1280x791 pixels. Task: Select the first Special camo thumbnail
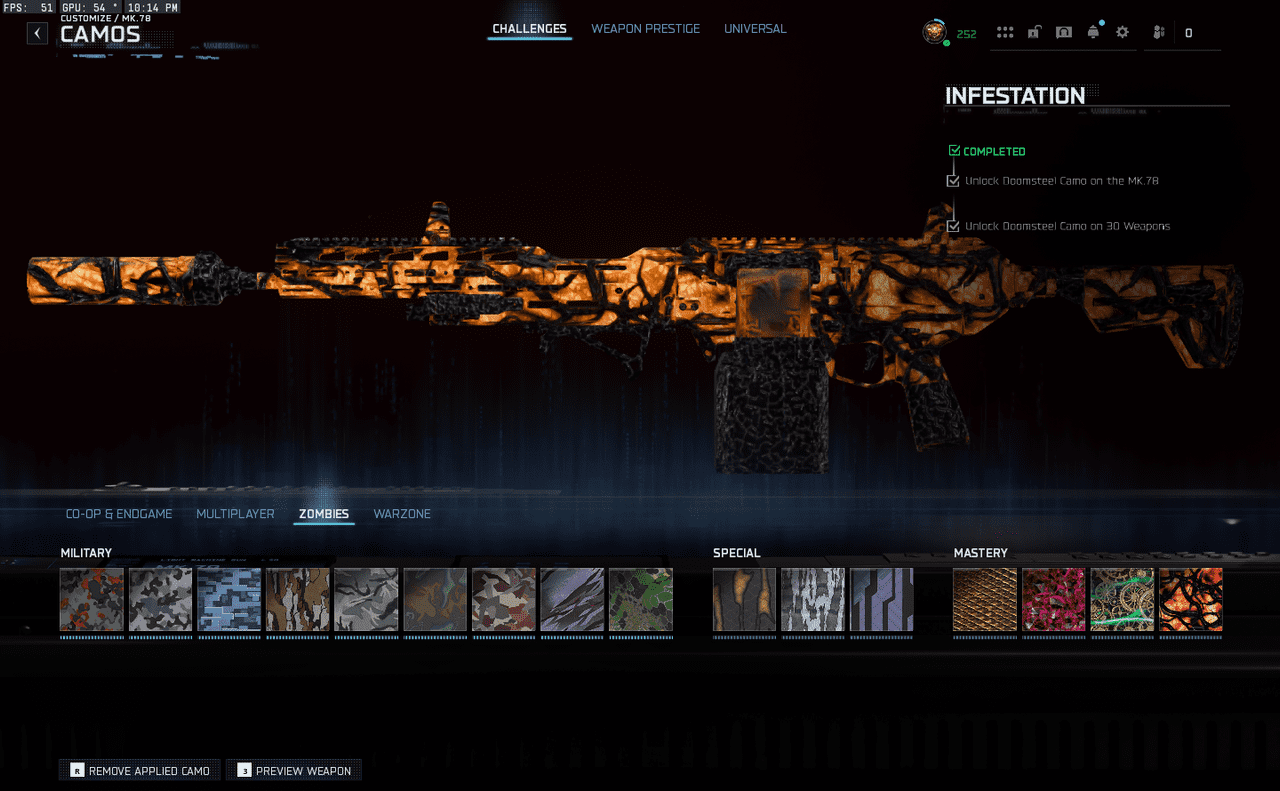(x=744, y=600)
